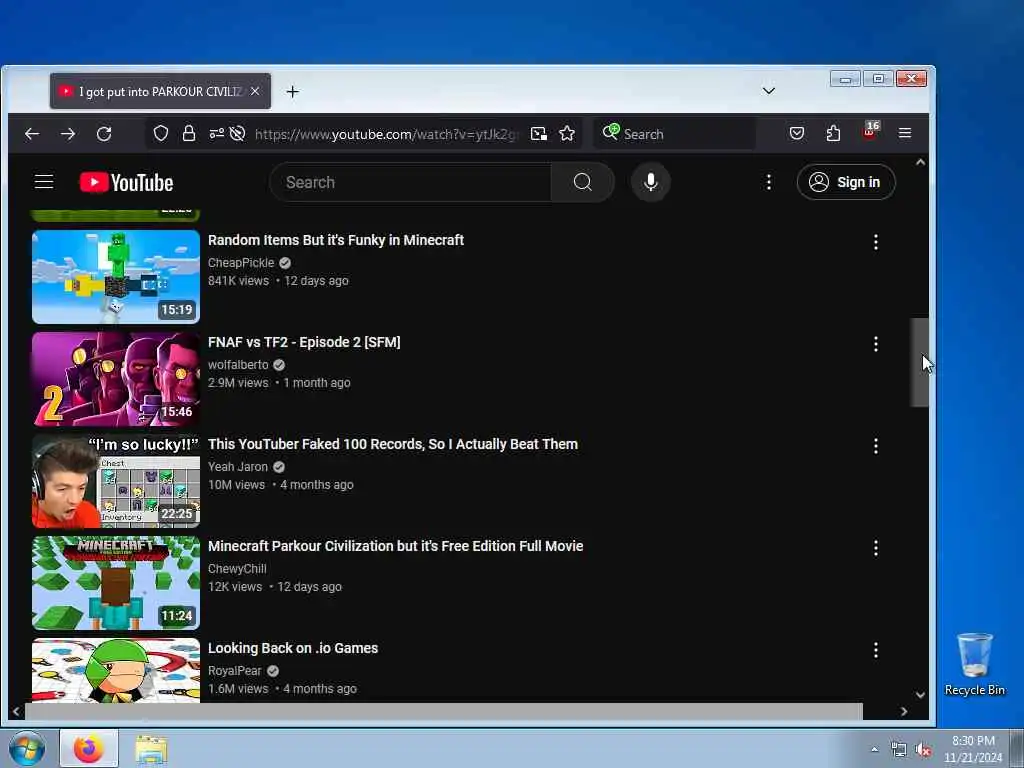Click the 15:46 FNAF vs TF2 thumbnail
1024x768 pixels.
(116, 379)
